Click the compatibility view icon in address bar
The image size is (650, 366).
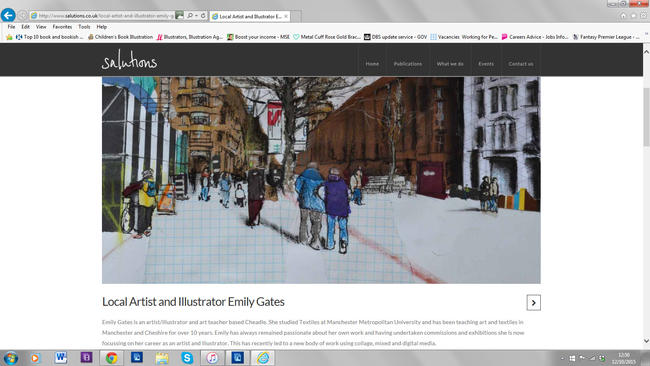(x=179, y=16)
